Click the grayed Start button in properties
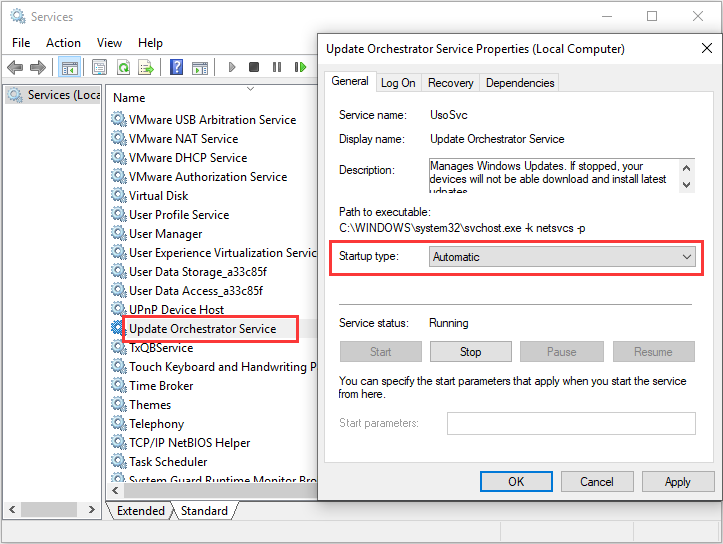The width and height of the screenshot is (723, 544). pos(381,352)
